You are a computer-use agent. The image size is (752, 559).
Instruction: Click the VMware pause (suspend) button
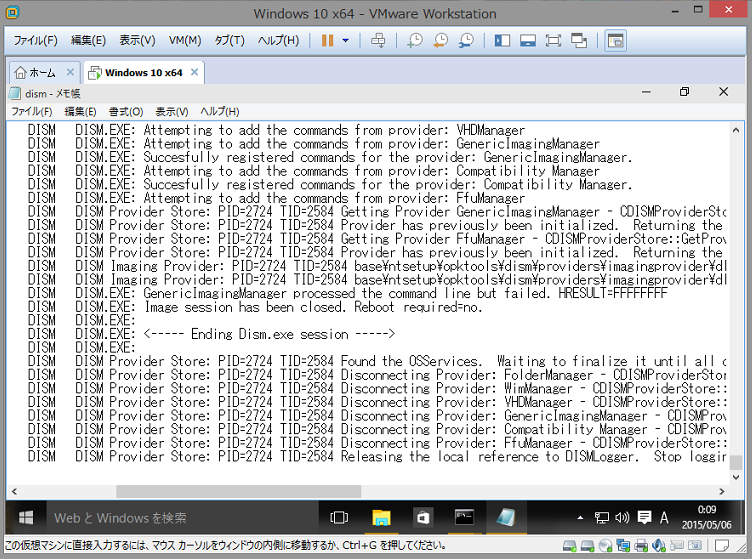327,41
